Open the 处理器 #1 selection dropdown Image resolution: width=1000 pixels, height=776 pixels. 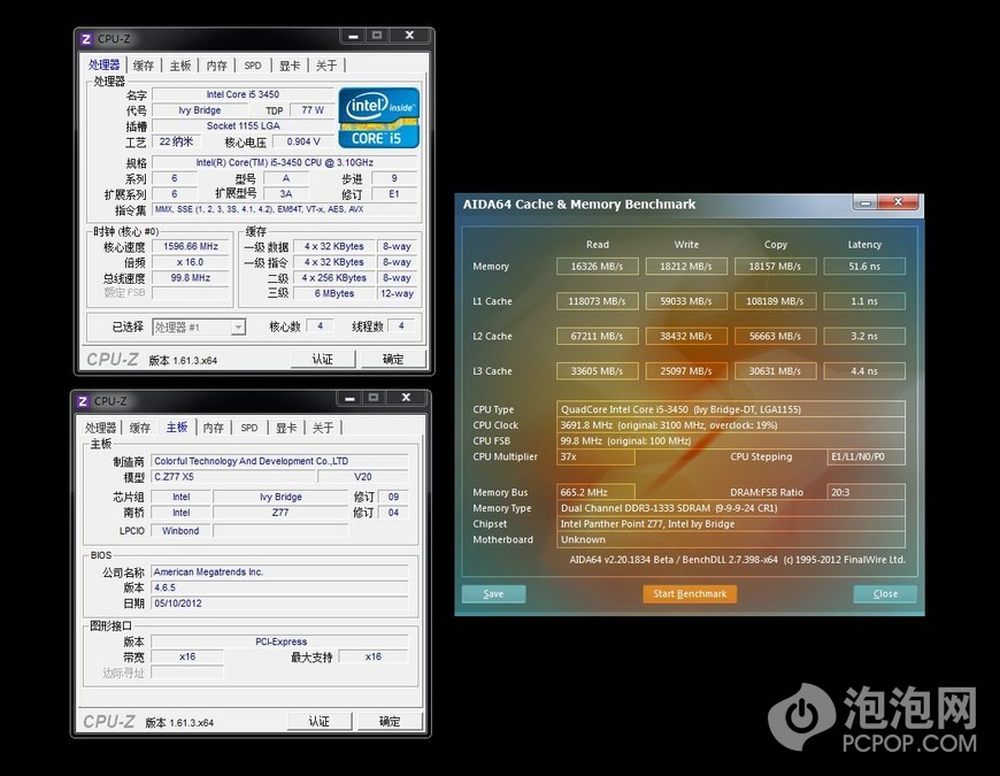[198, 327]
